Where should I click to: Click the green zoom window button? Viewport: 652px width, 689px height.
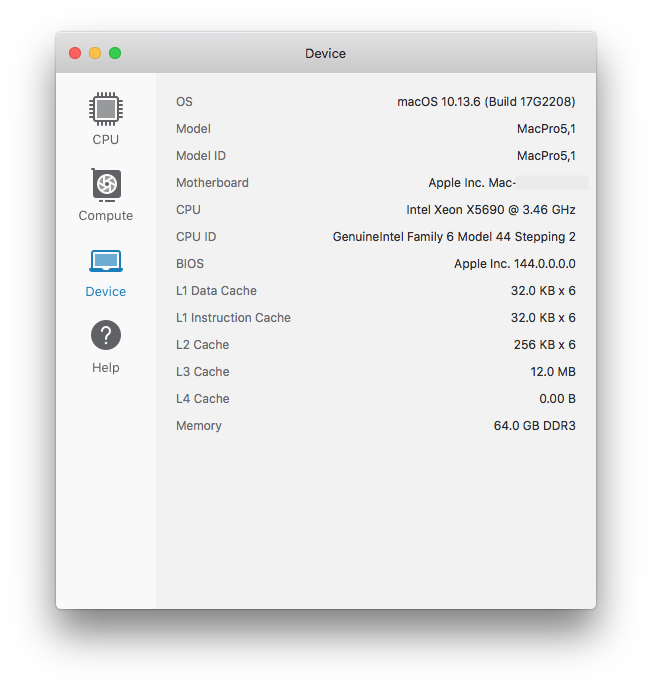pos(115,53)
